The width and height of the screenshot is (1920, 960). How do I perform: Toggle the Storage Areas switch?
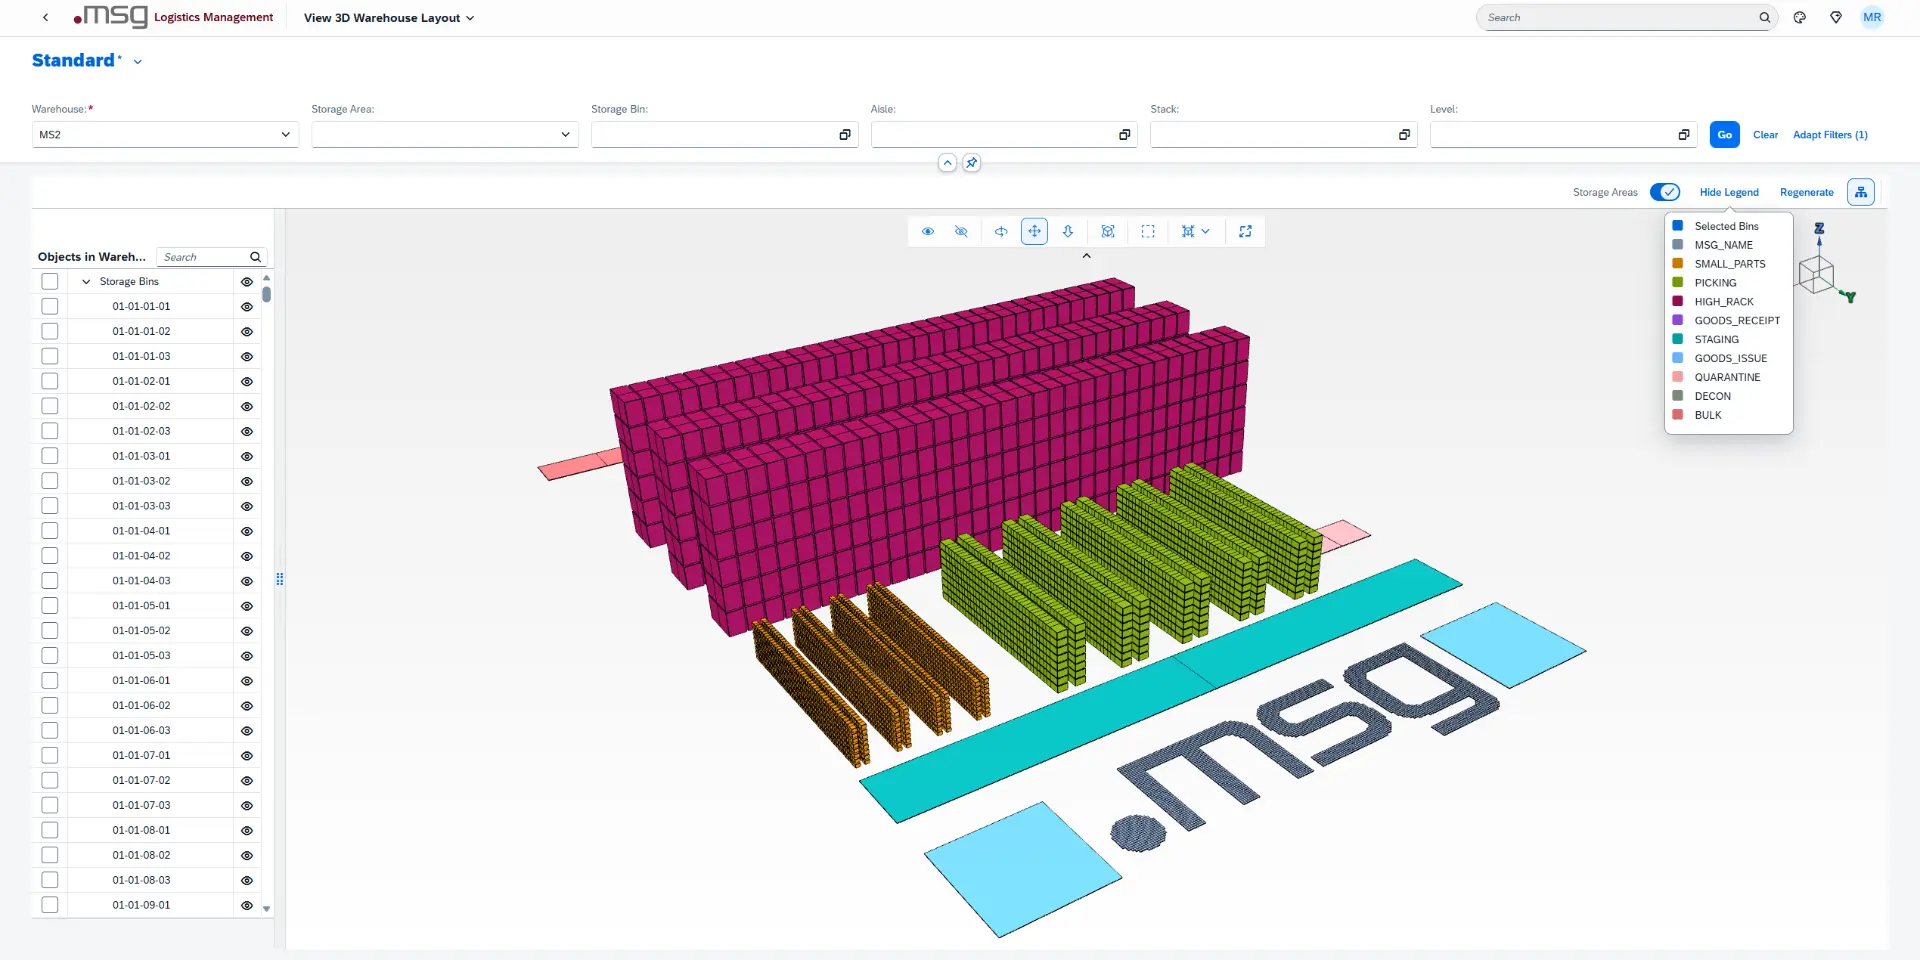[1665, 192]
